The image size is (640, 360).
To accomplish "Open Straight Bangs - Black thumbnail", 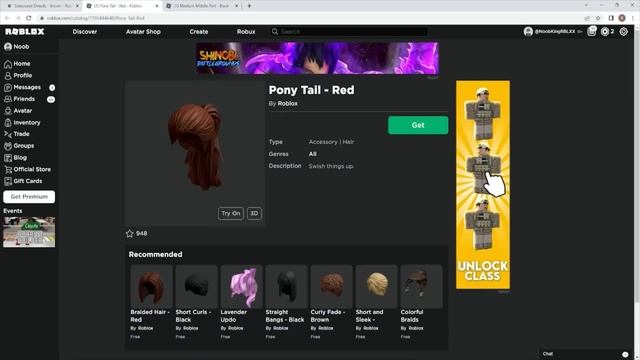I will tap(287, 287).
